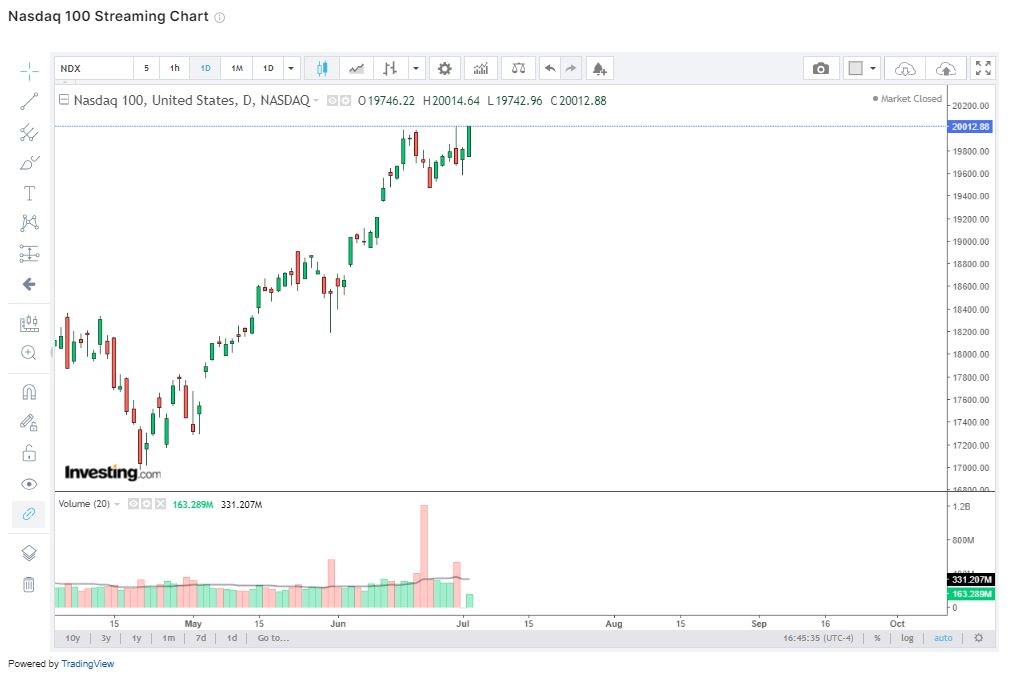Toggle the auto scale option
Image resolution: width=1022 pixels, height=675 pixels.
[943, 638]
